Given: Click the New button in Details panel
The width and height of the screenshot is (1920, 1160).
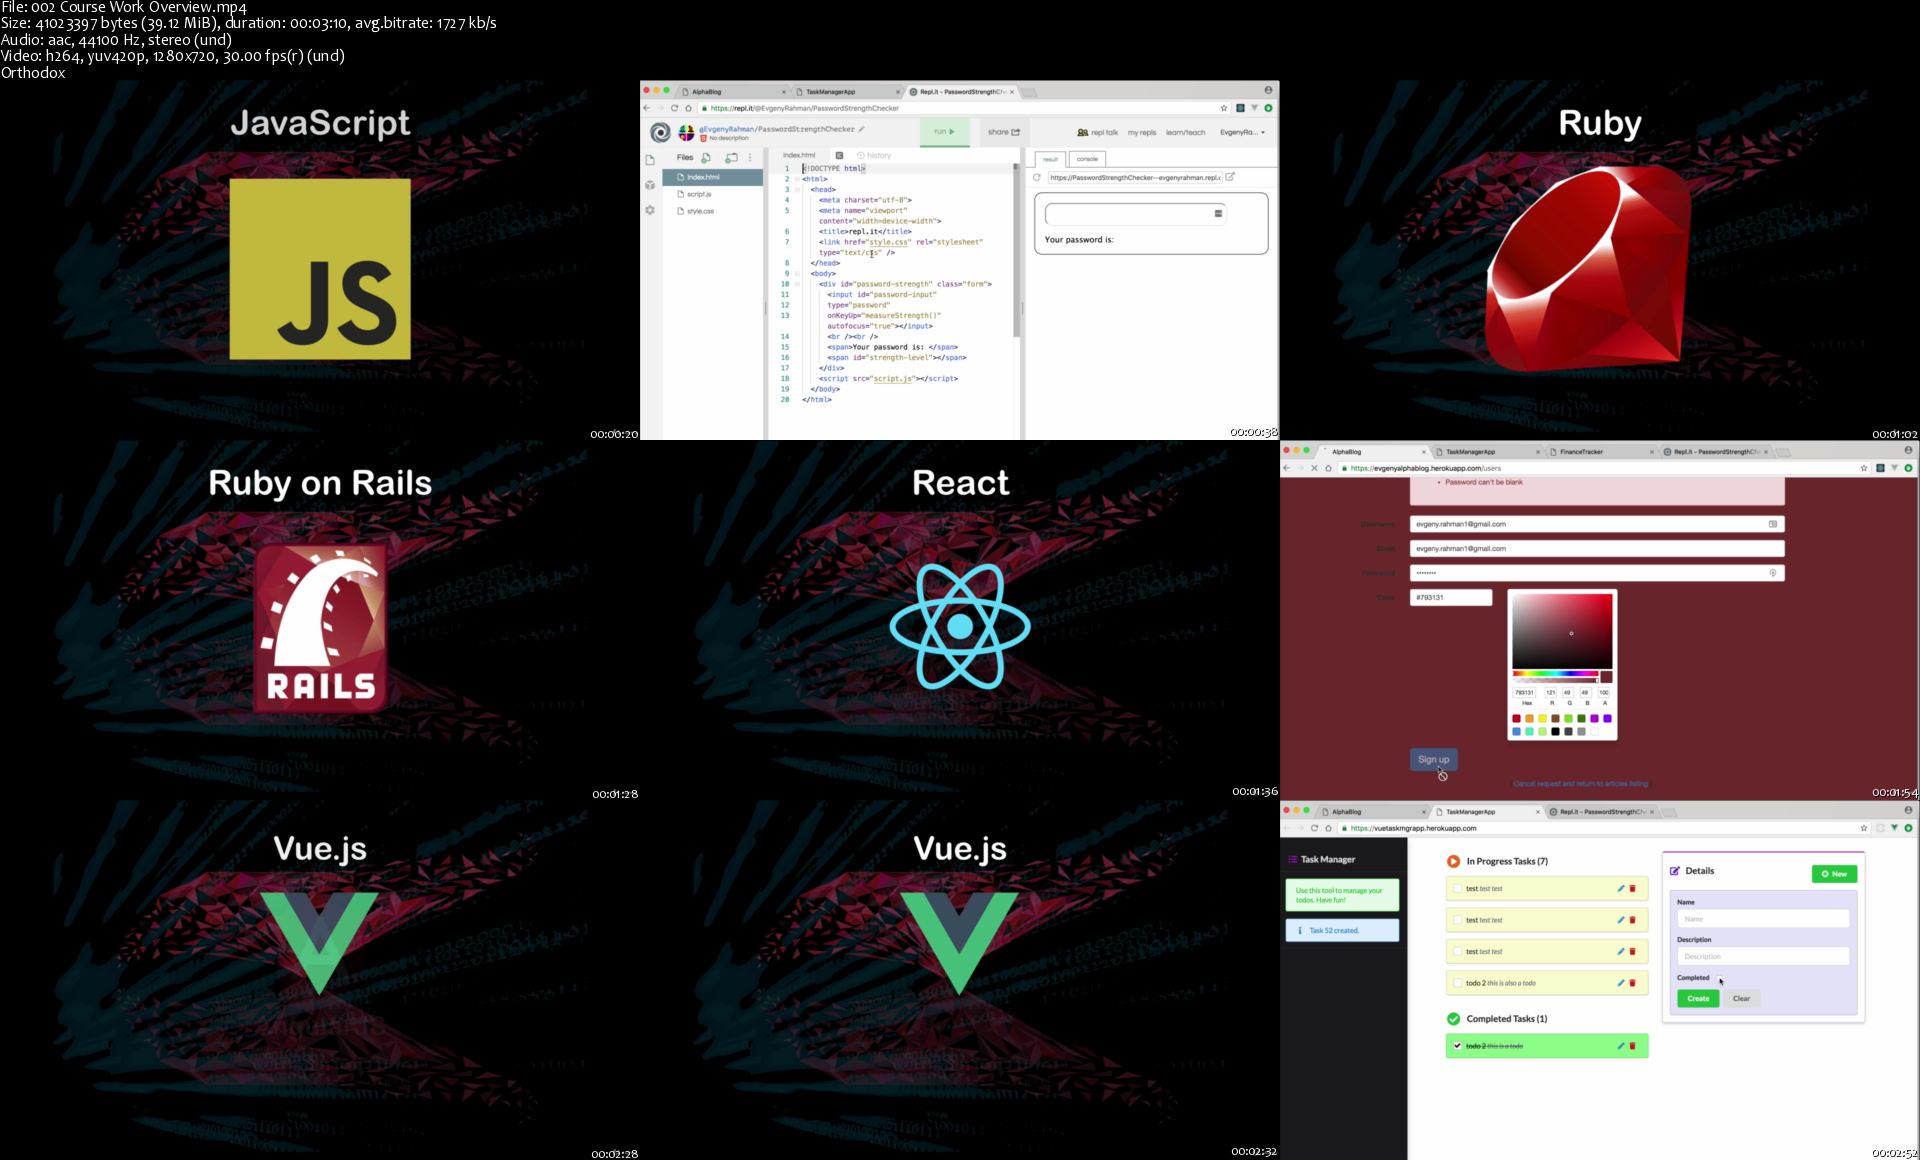Looking at the screenshot, I should click(1834, 874).
